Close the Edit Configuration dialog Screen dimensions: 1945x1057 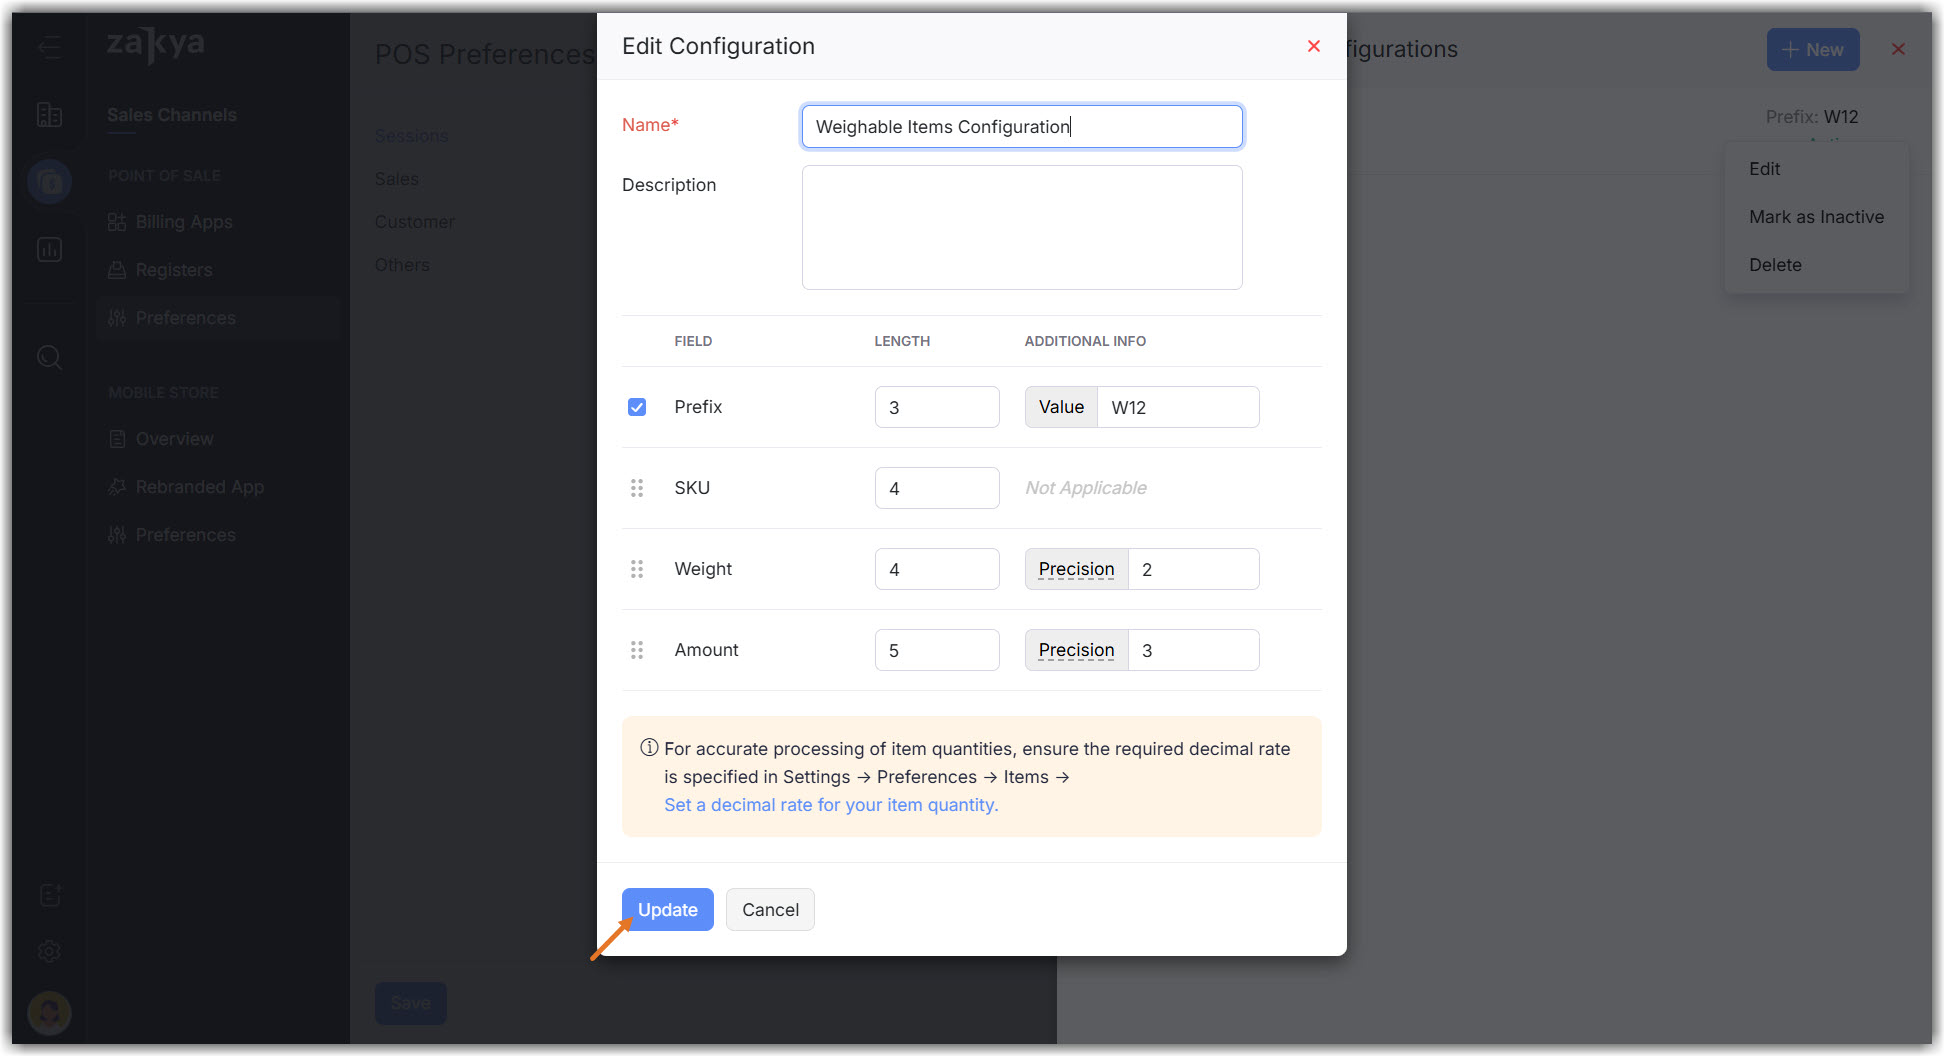pyautogui.click(x=1314, y=46)
